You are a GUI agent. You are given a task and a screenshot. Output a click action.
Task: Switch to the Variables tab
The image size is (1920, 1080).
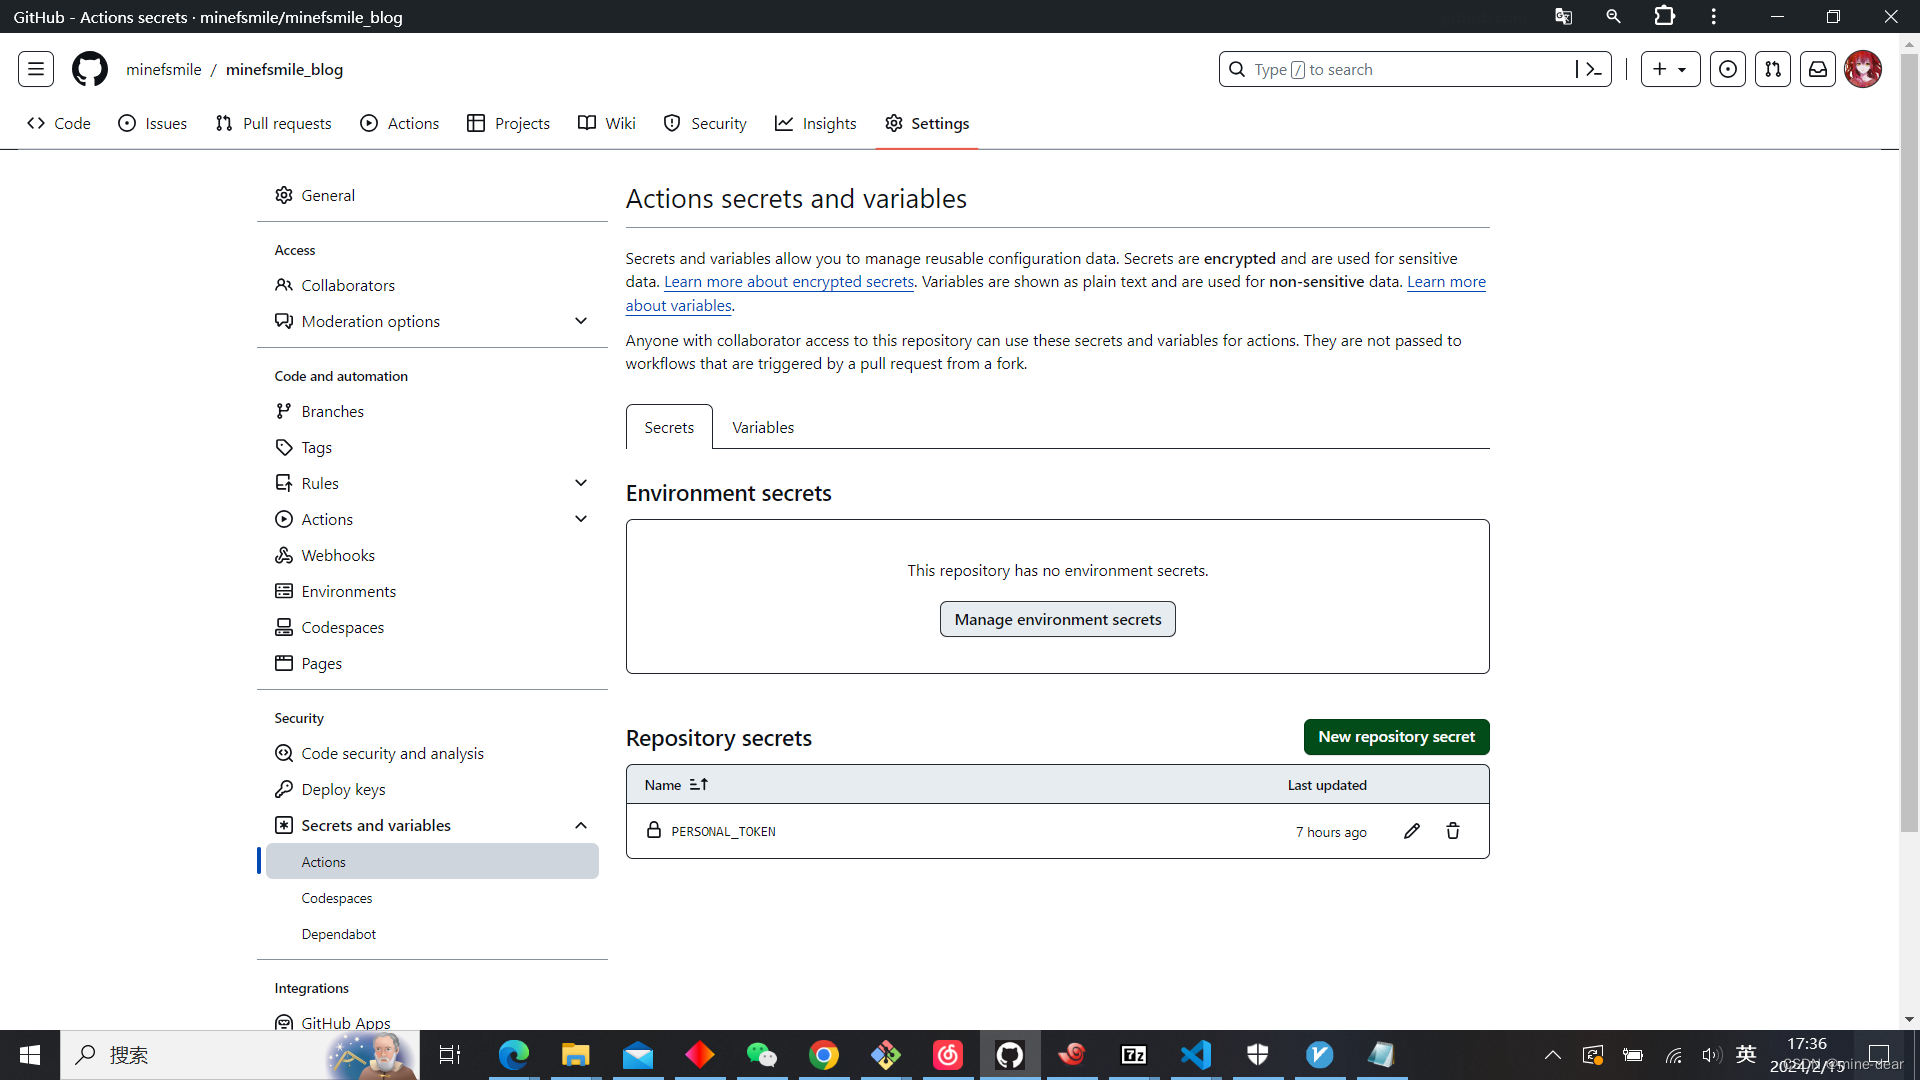pos(762,427)
